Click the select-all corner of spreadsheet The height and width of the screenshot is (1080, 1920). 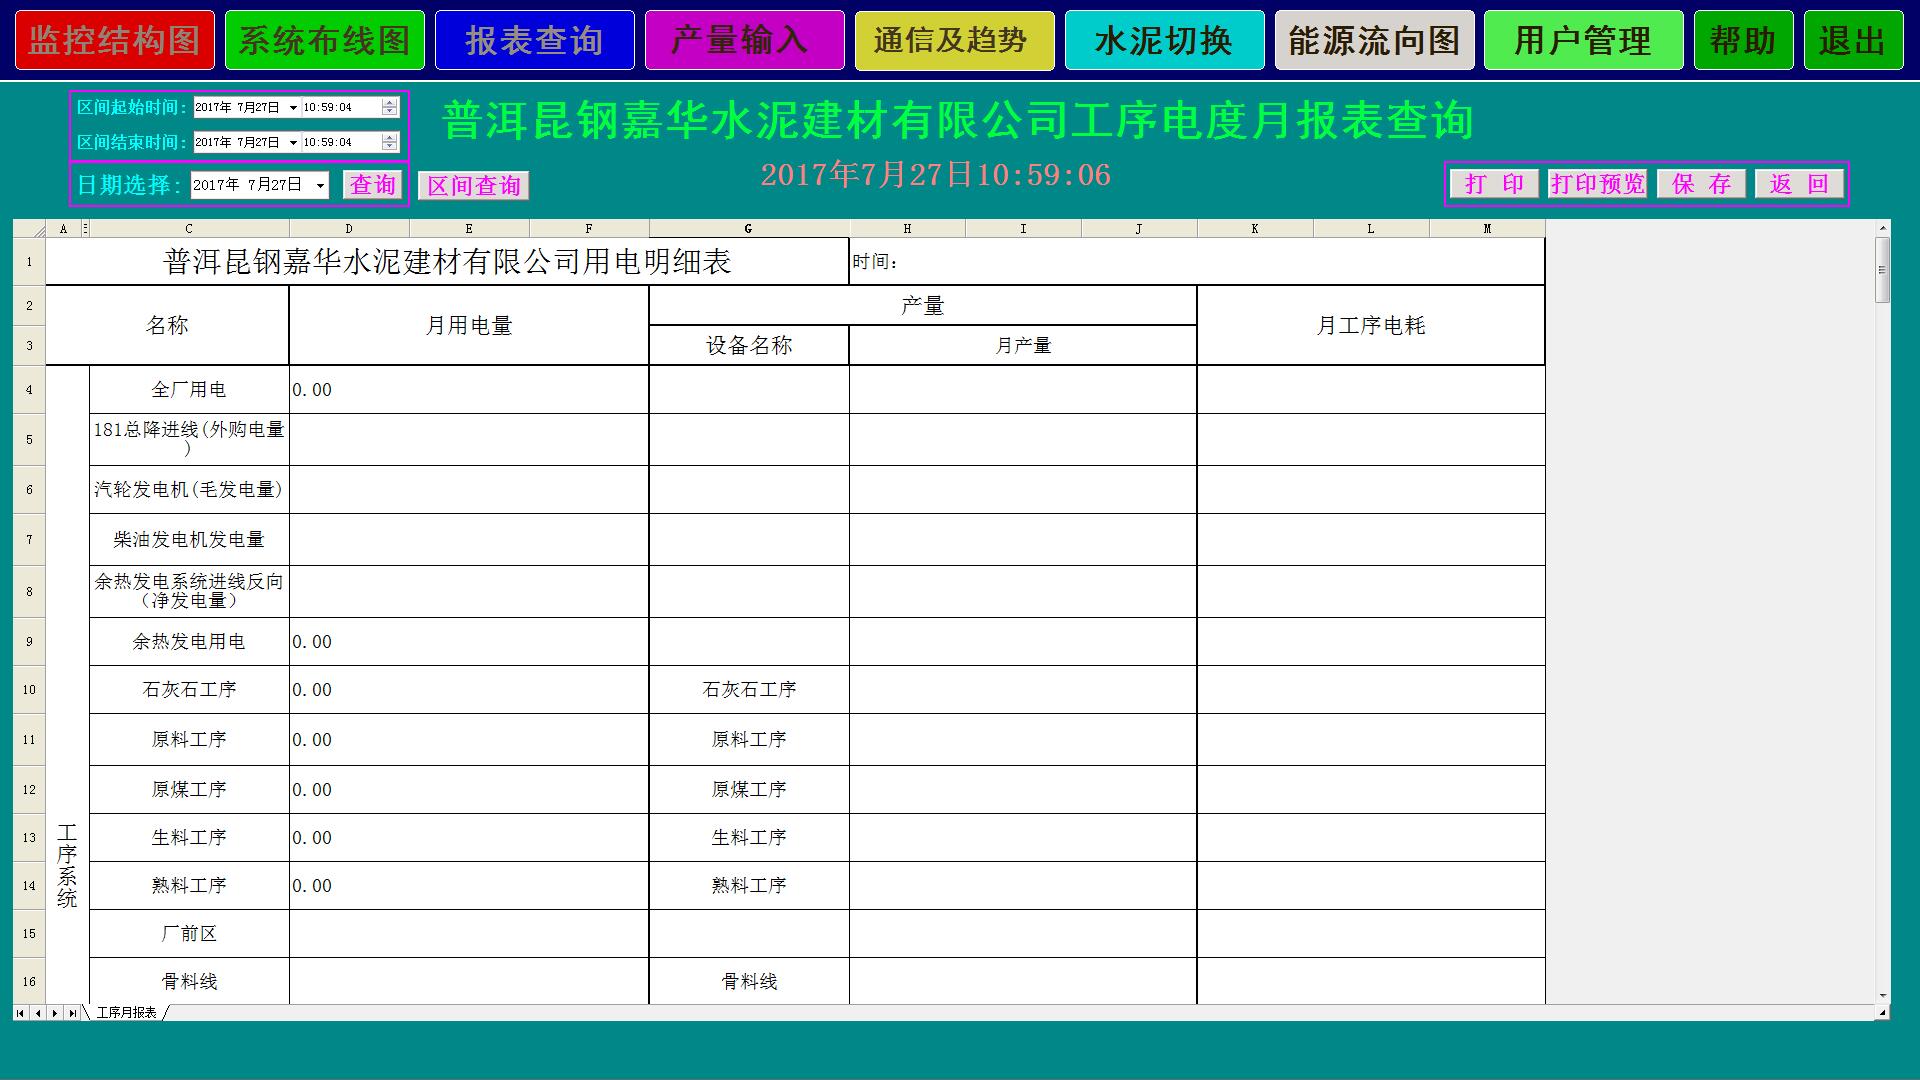point(29,229)
